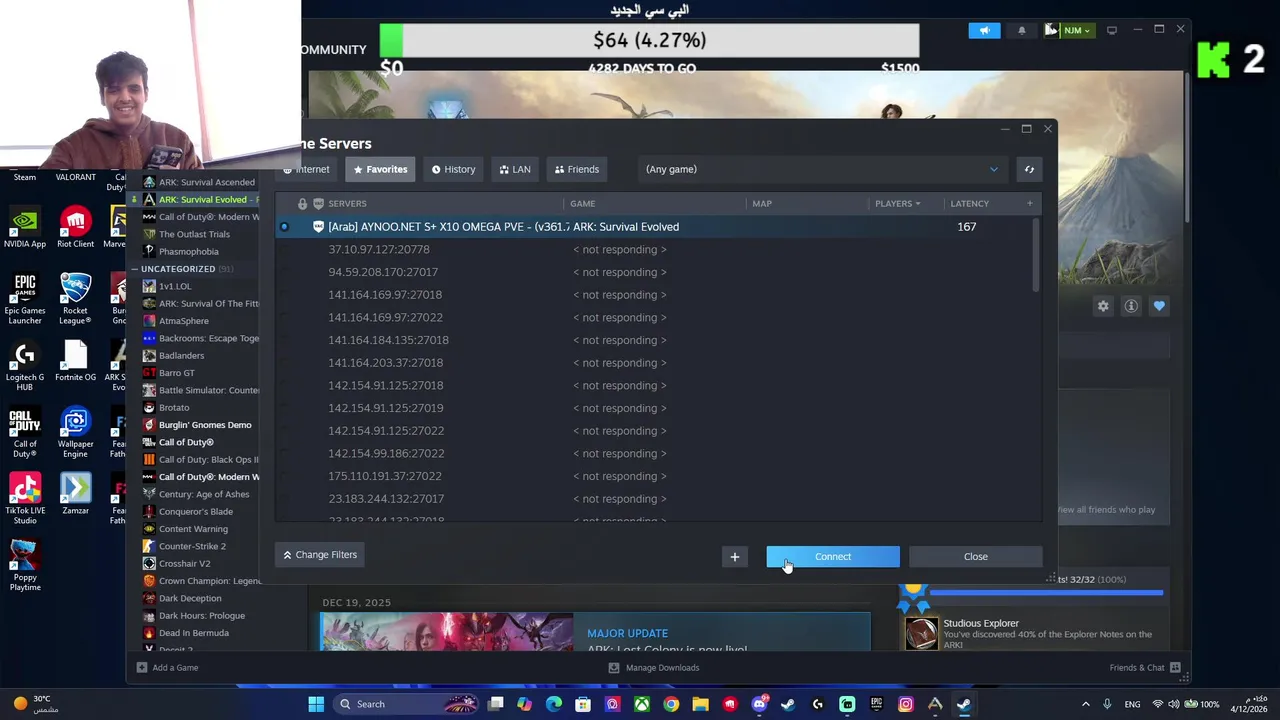Open NVIDIA App desktop shortcut
The width and height of the screenshot is (1280, 720).
tap(25, 227)
